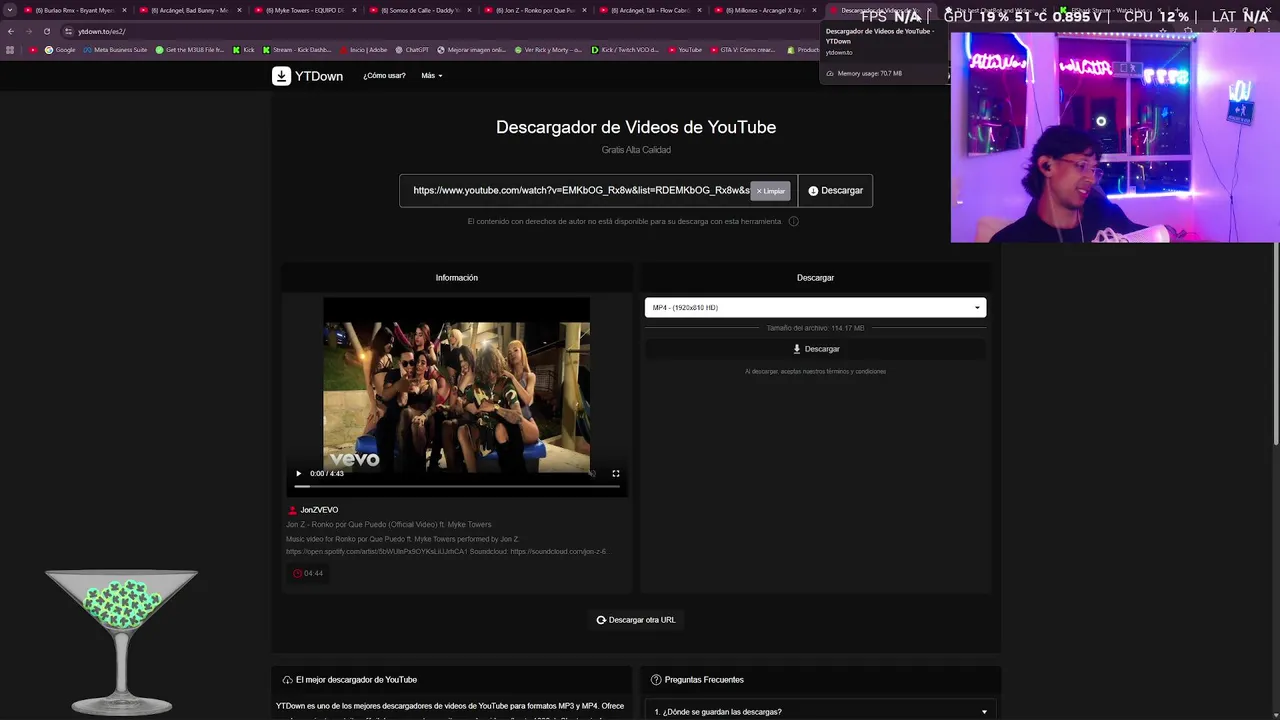1280x720 pixels.
Task: Click the Tamaño del archivo 114.17 MB text
Action: click(815, 328)
